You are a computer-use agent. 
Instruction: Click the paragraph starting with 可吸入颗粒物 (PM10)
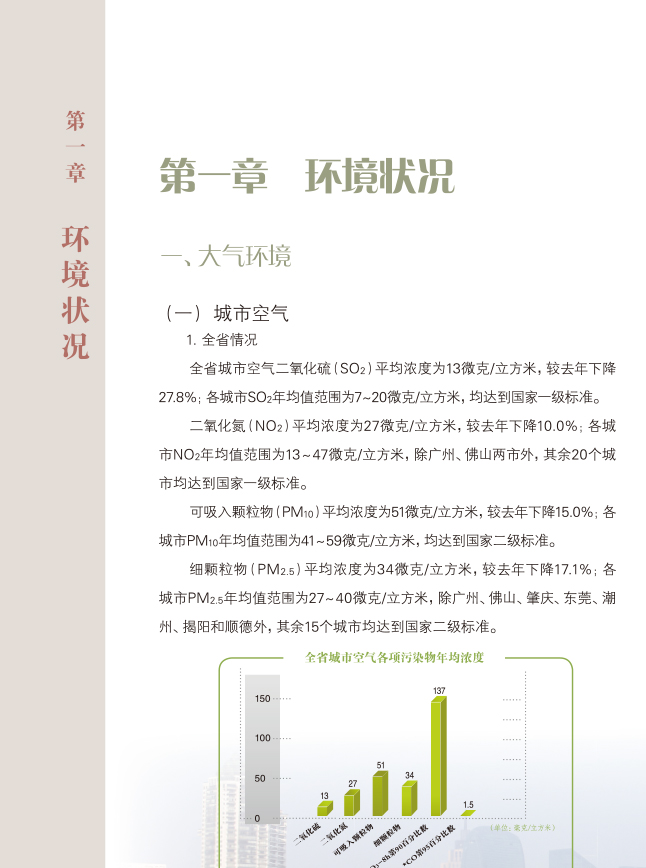click(x=387, y=526)
